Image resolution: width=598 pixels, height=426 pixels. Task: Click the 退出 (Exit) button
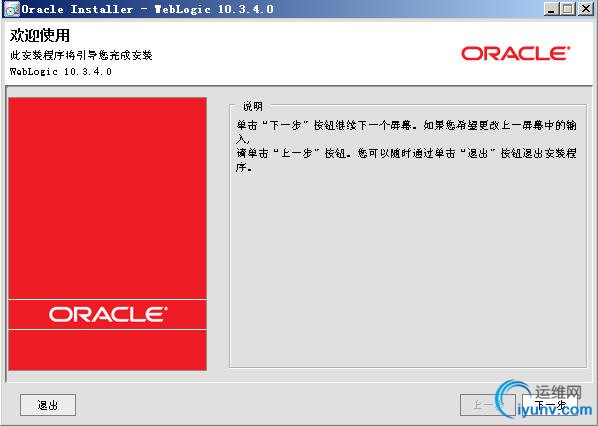48,405
